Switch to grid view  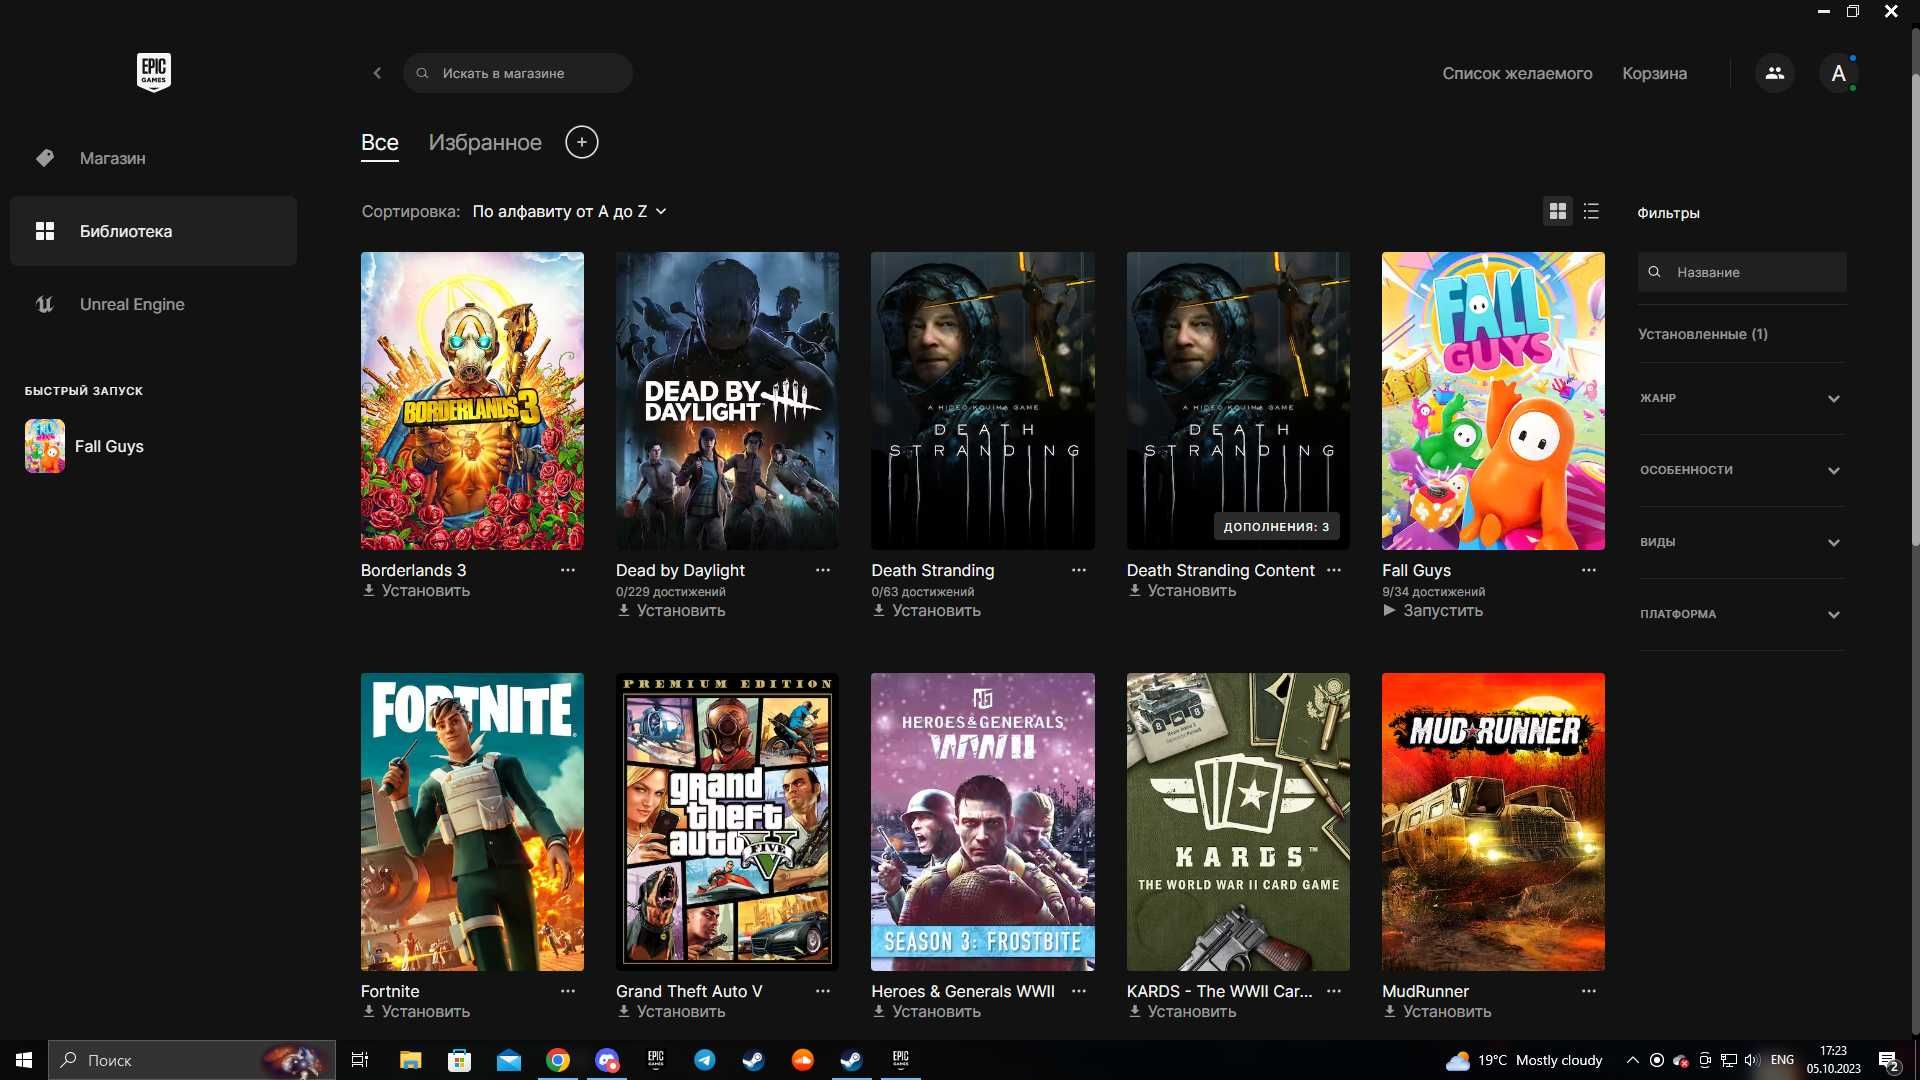click(x=1558, y=211)
